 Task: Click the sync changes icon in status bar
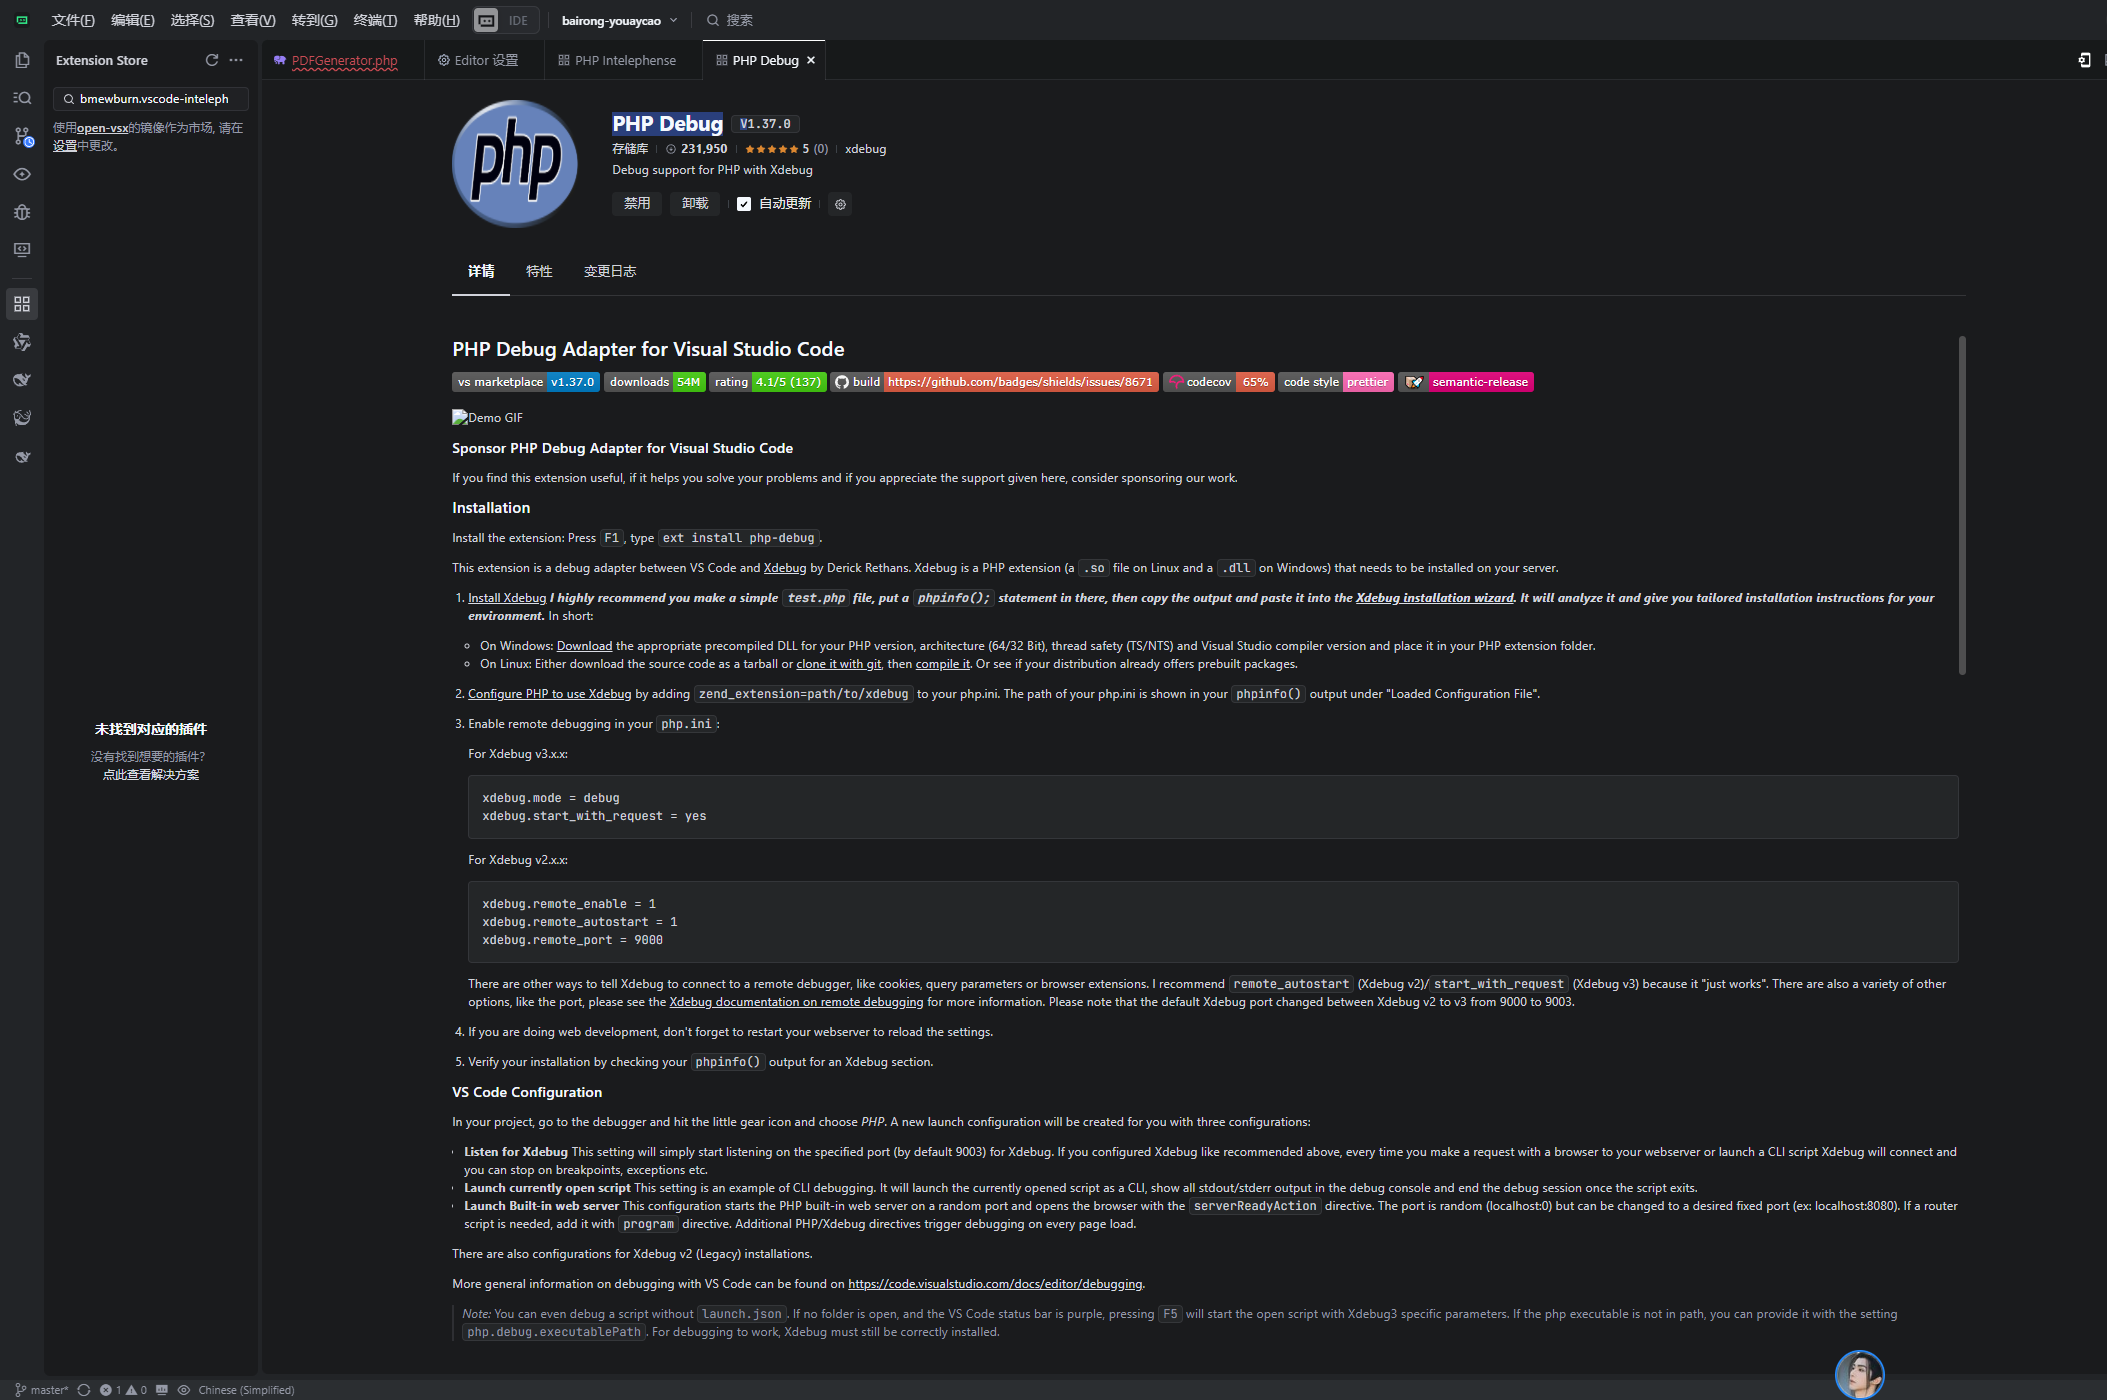83,1390
